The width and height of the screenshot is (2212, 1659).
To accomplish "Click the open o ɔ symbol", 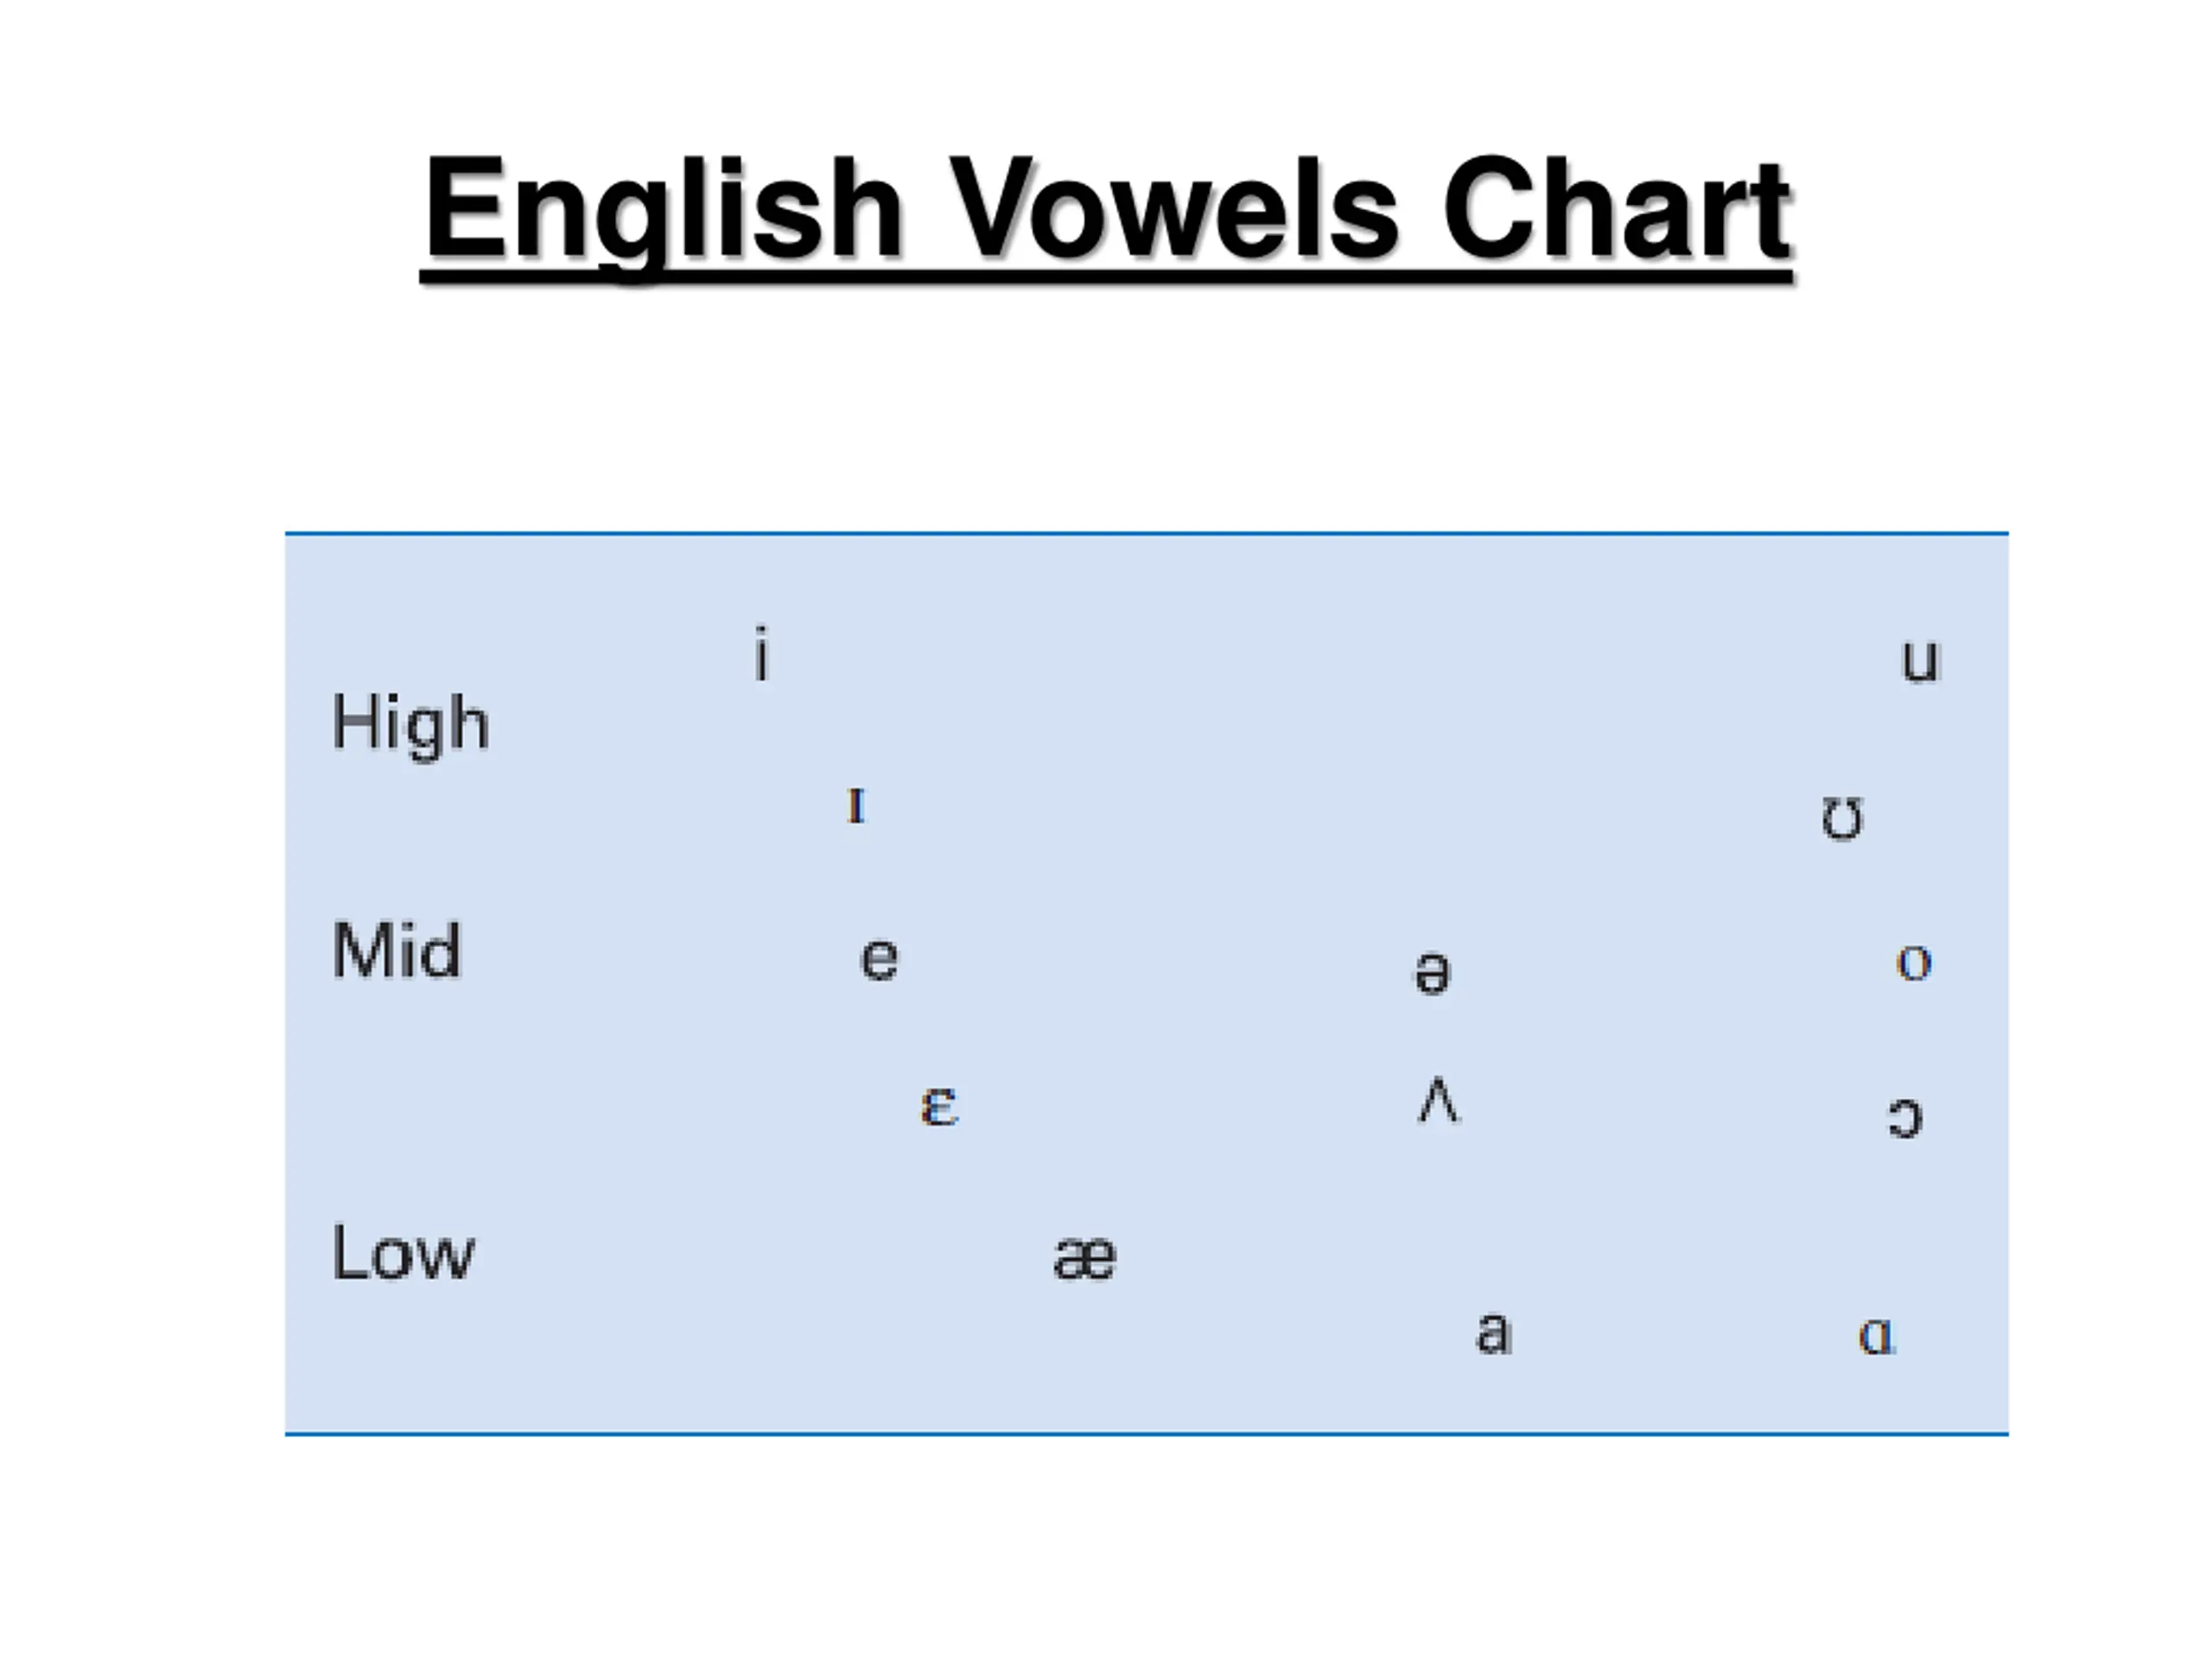I will 1905,1117.
